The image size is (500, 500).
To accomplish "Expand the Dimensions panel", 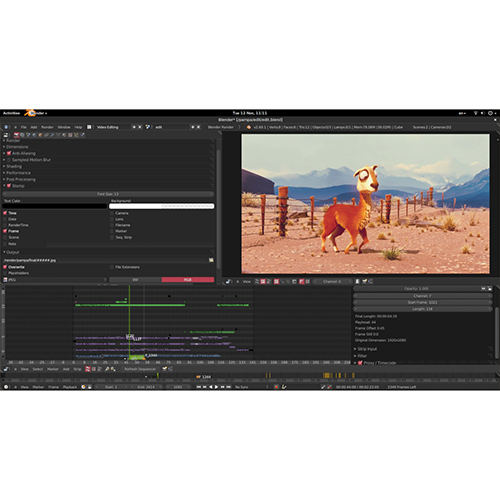I will [x=17, y=147].
